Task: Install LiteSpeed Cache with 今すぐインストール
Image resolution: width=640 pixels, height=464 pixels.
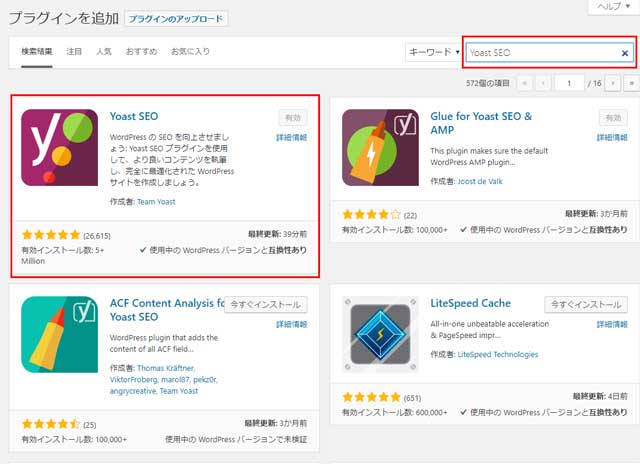Action: point(586,304)
